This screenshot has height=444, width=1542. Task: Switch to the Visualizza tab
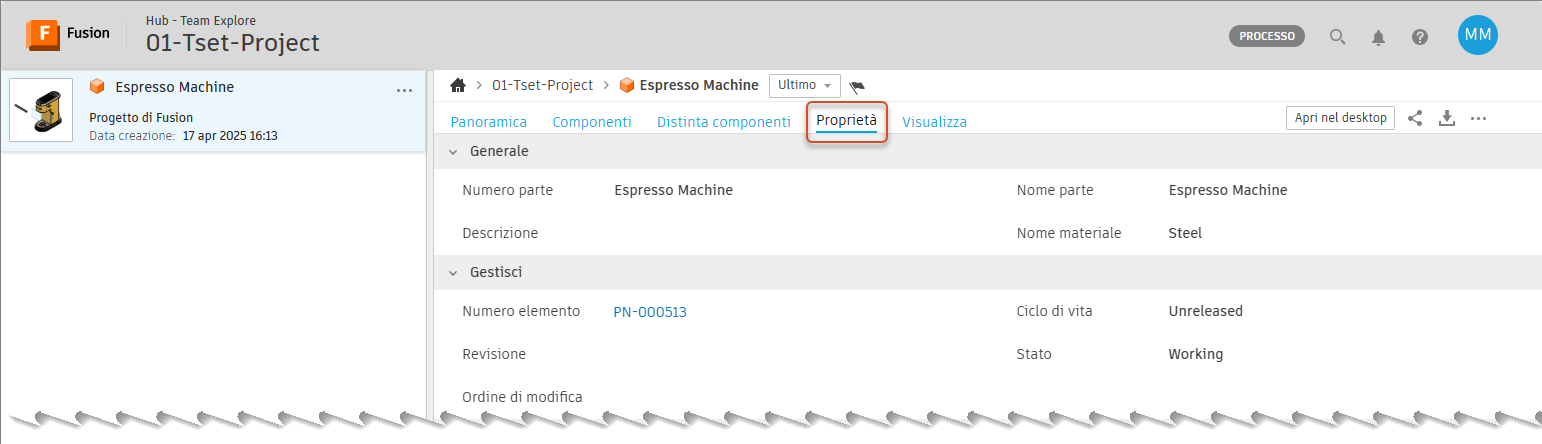[x=934, y=122]
